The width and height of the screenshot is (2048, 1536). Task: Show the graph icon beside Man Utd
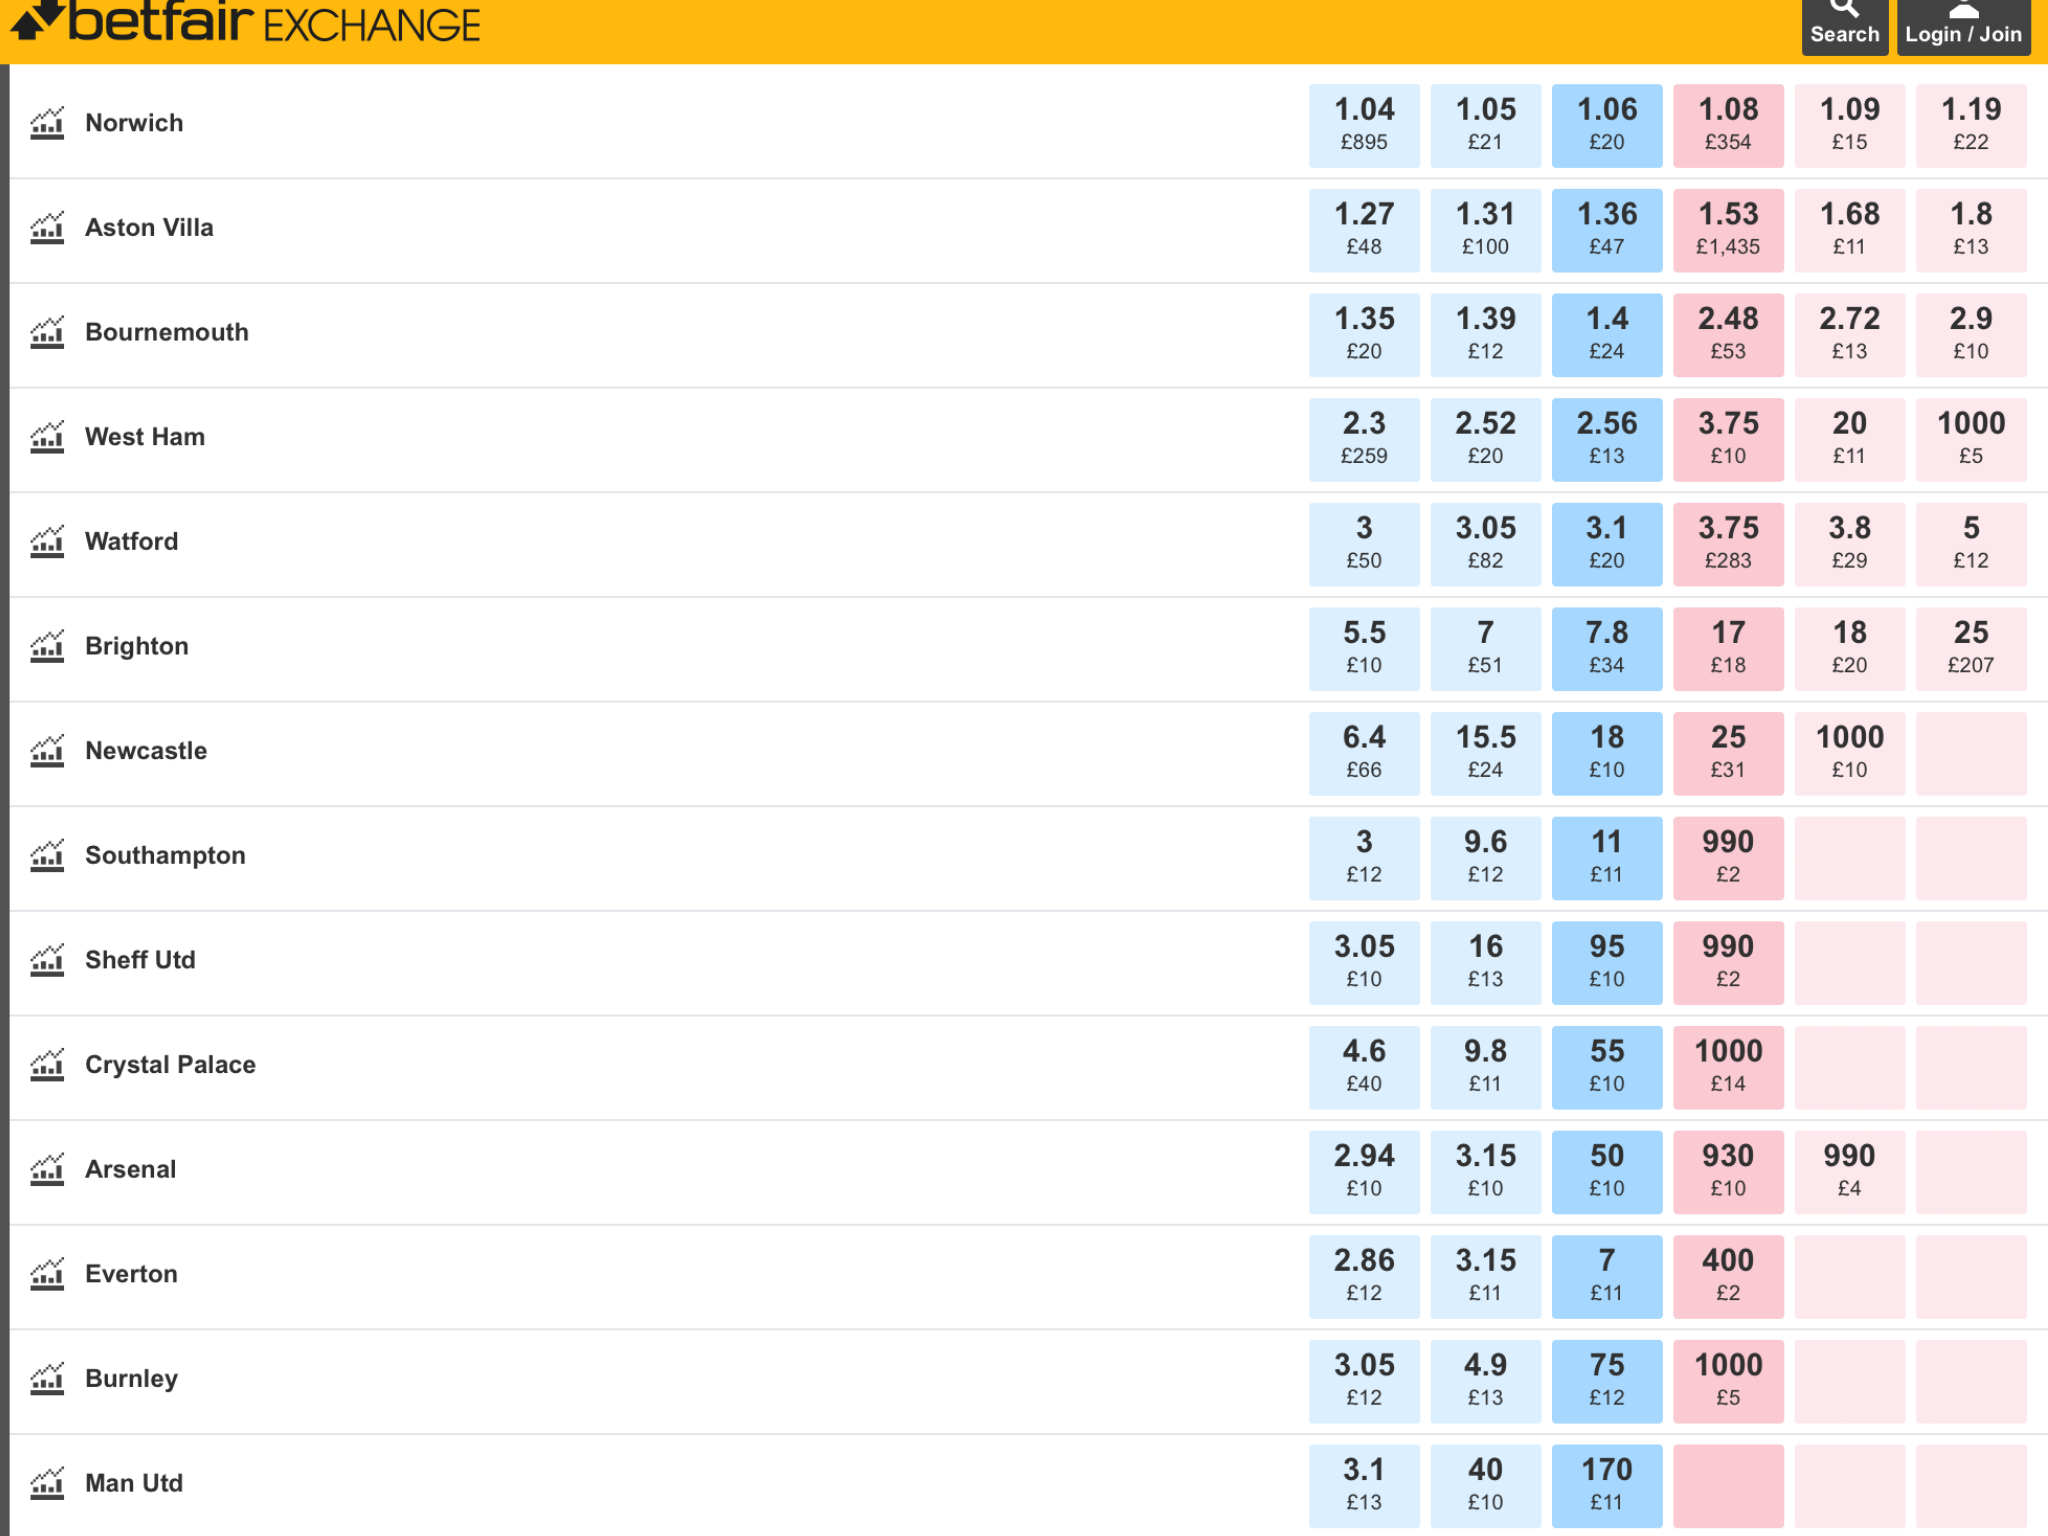[x=47, y=1483]
